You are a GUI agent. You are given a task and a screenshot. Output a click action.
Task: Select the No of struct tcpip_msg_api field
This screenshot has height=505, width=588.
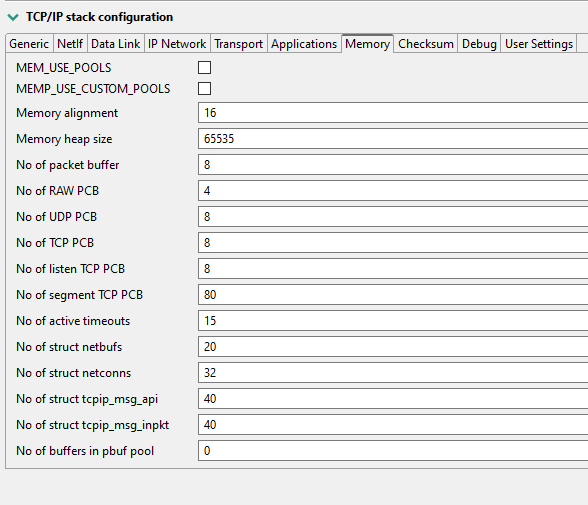coord(393,399)
